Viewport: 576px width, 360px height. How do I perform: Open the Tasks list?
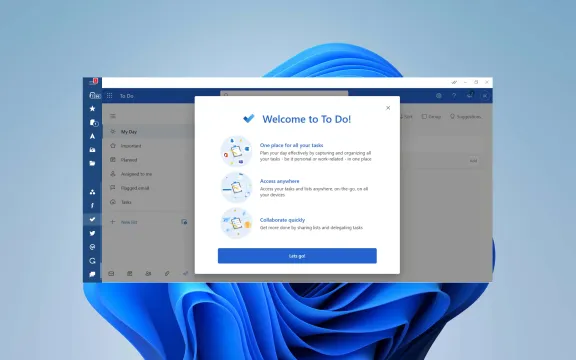[148, 202]
